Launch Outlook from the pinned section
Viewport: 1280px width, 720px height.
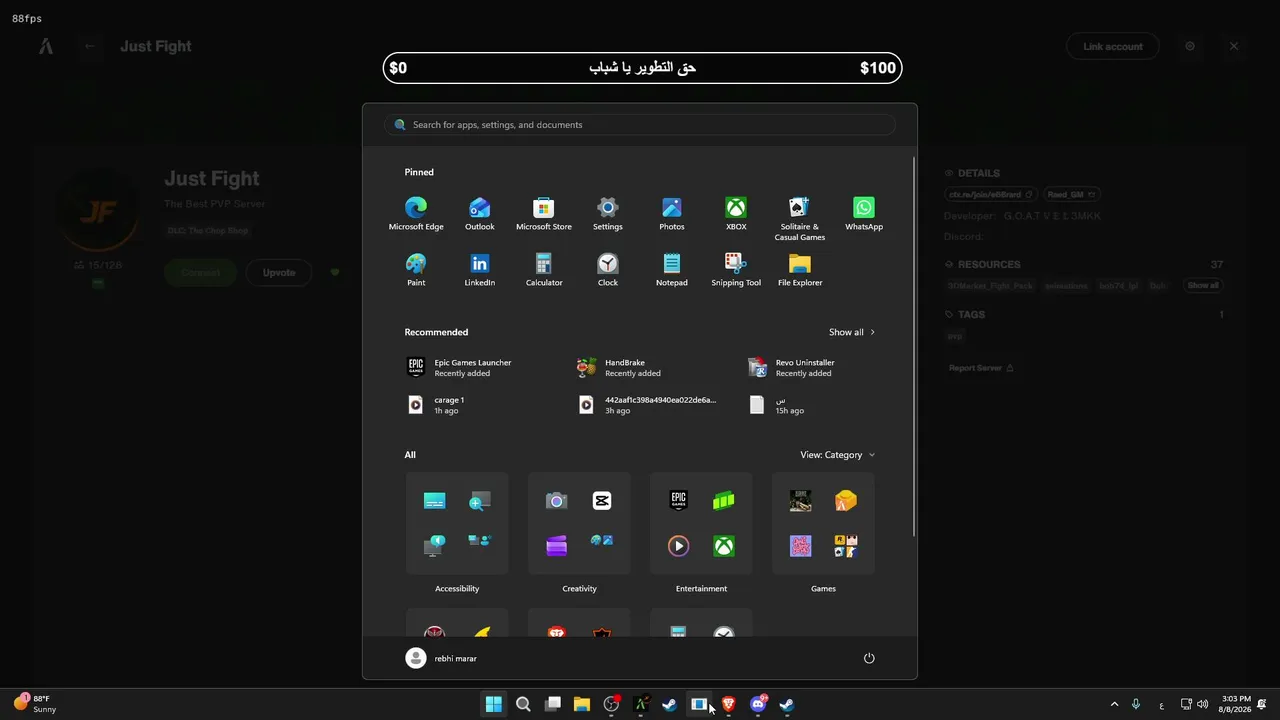[480, 213]
